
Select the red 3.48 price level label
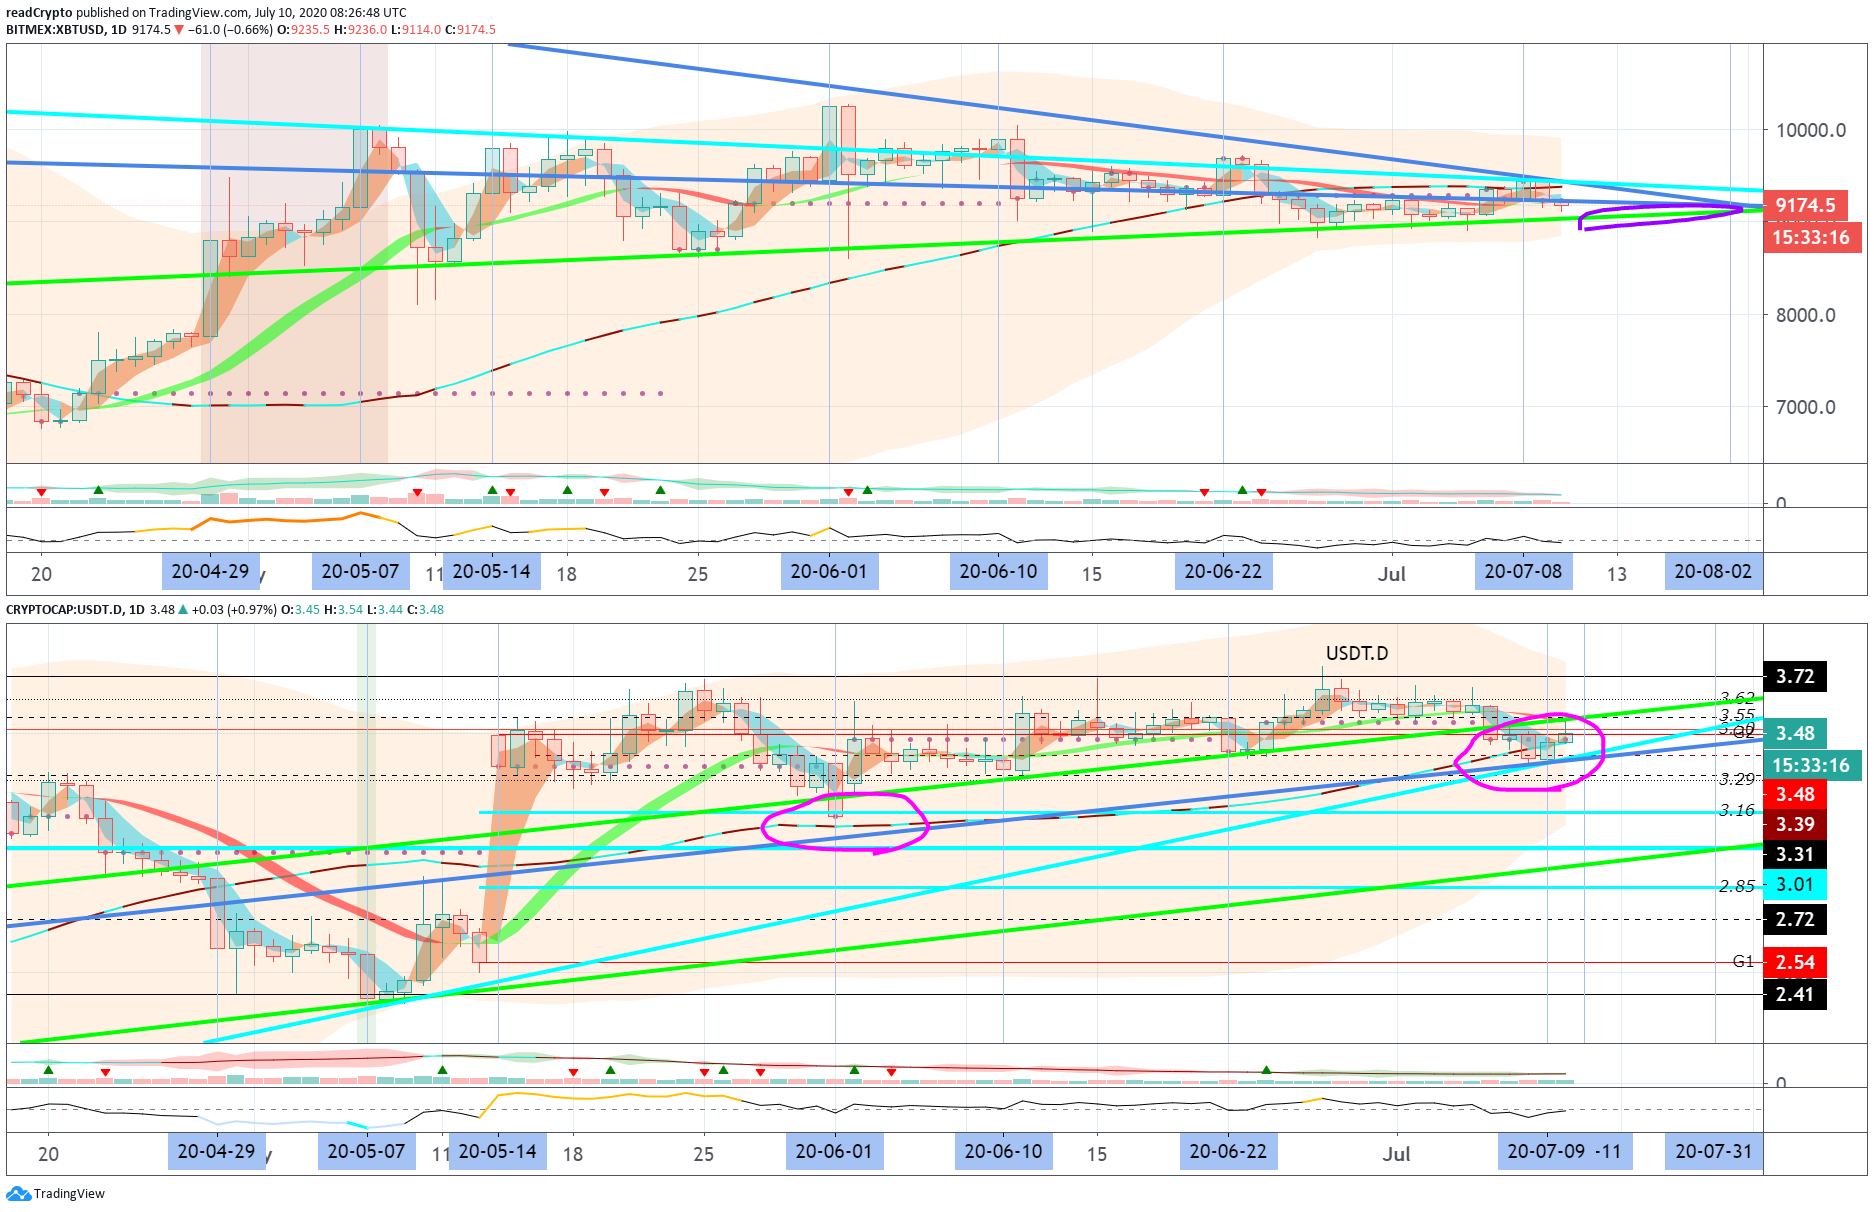1795,795
